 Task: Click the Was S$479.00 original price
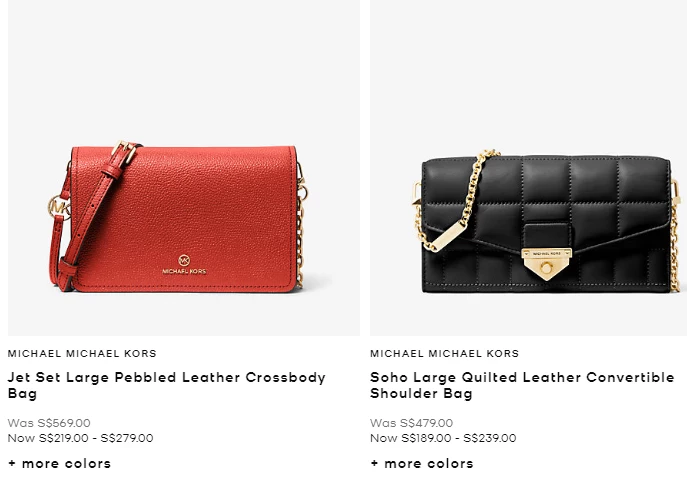pos(411,423)
